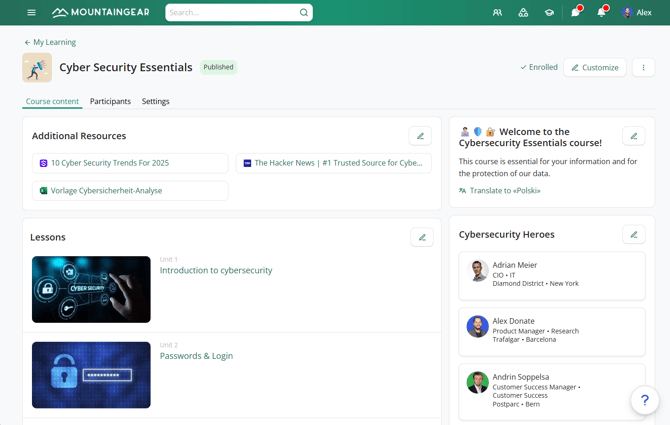Click the search input field
Viewport: 670px width, 425px height.
232,13
